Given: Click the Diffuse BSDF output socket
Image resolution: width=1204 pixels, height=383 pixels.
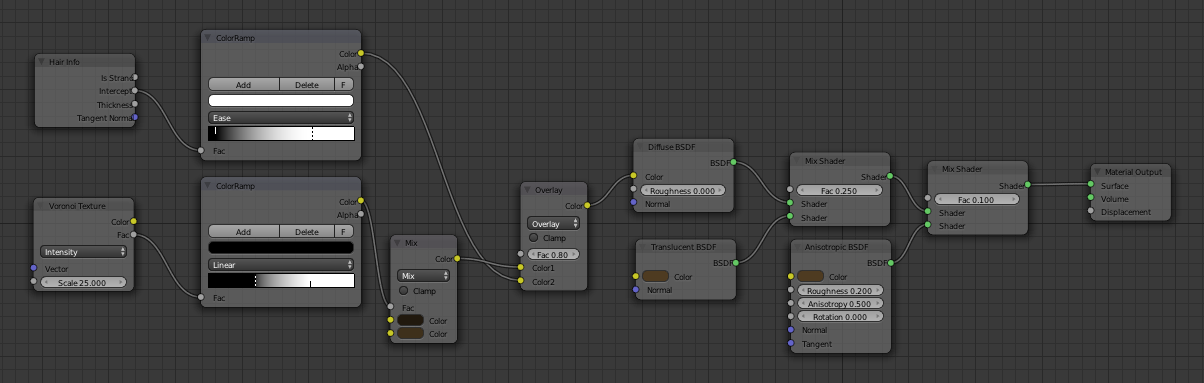Looking at the screenshot, I should (734, 162).
